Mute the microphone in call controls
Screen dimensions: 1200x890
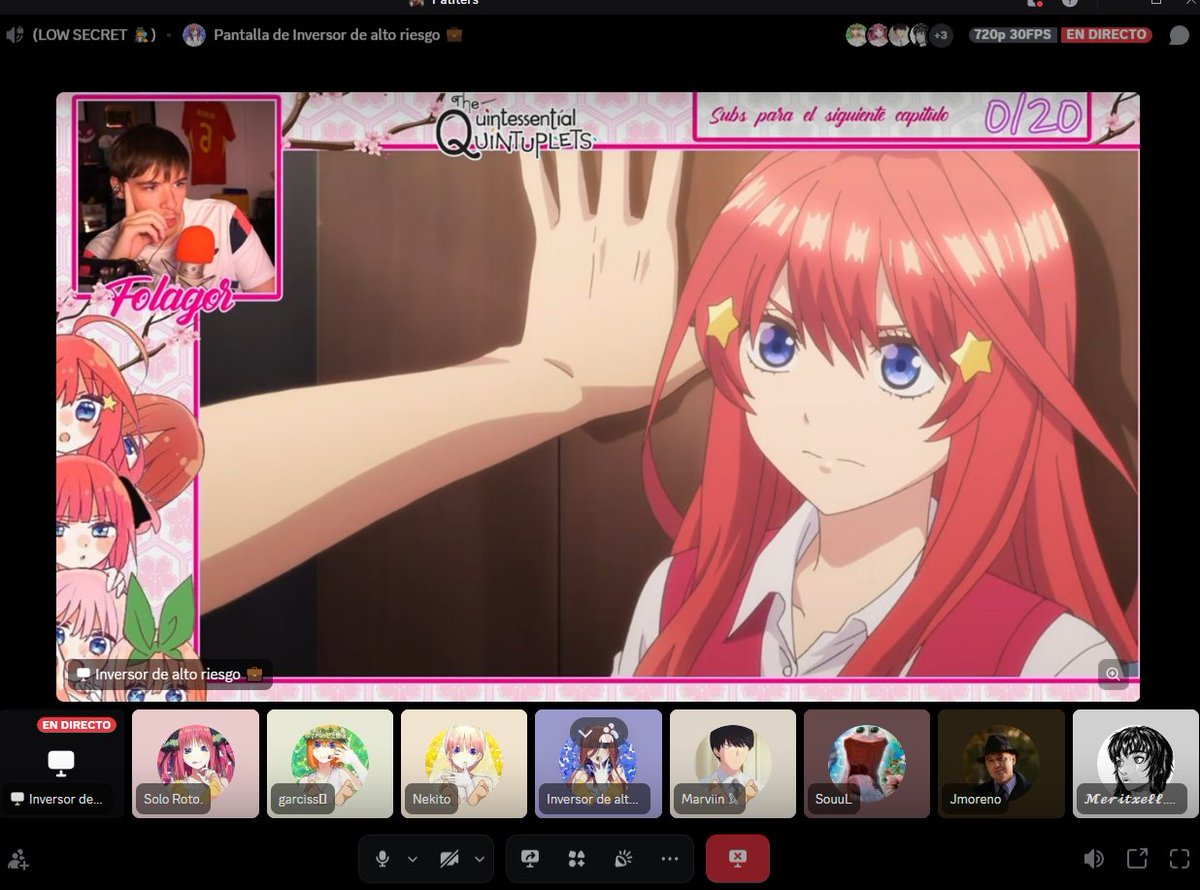coord(381,859)
